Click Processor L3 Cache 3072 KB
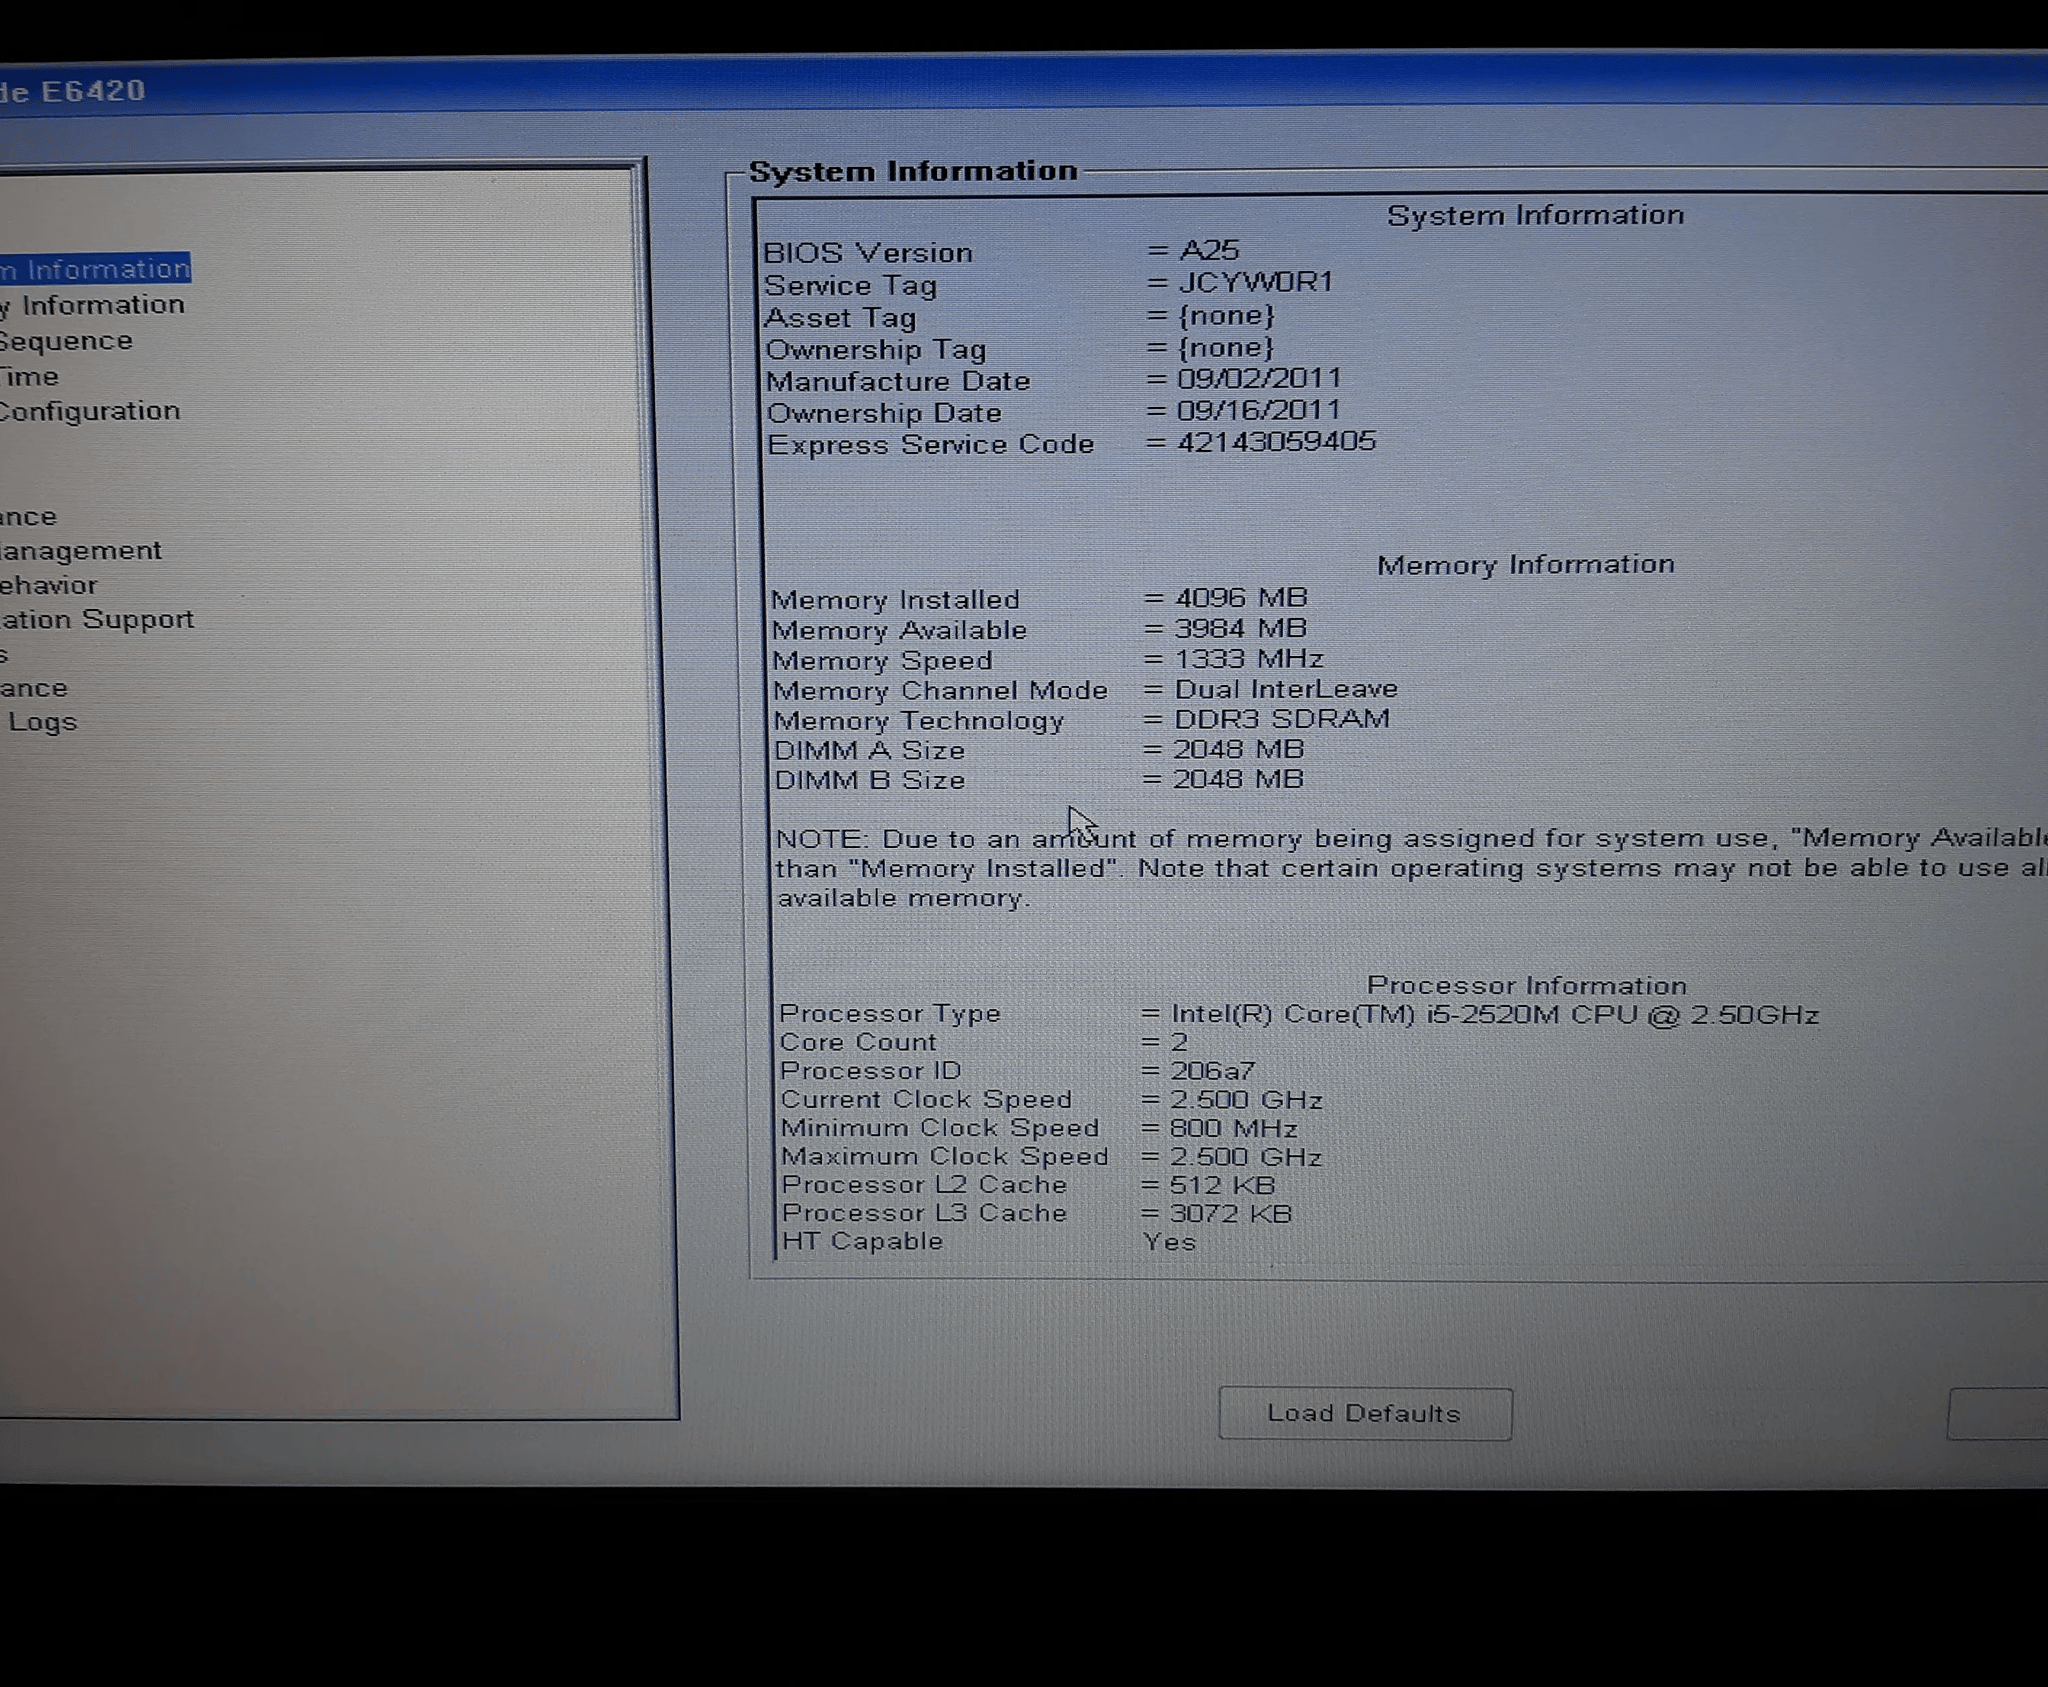The height and width of the screenshot is (1687, 2048). (x=1230, y=1214)
